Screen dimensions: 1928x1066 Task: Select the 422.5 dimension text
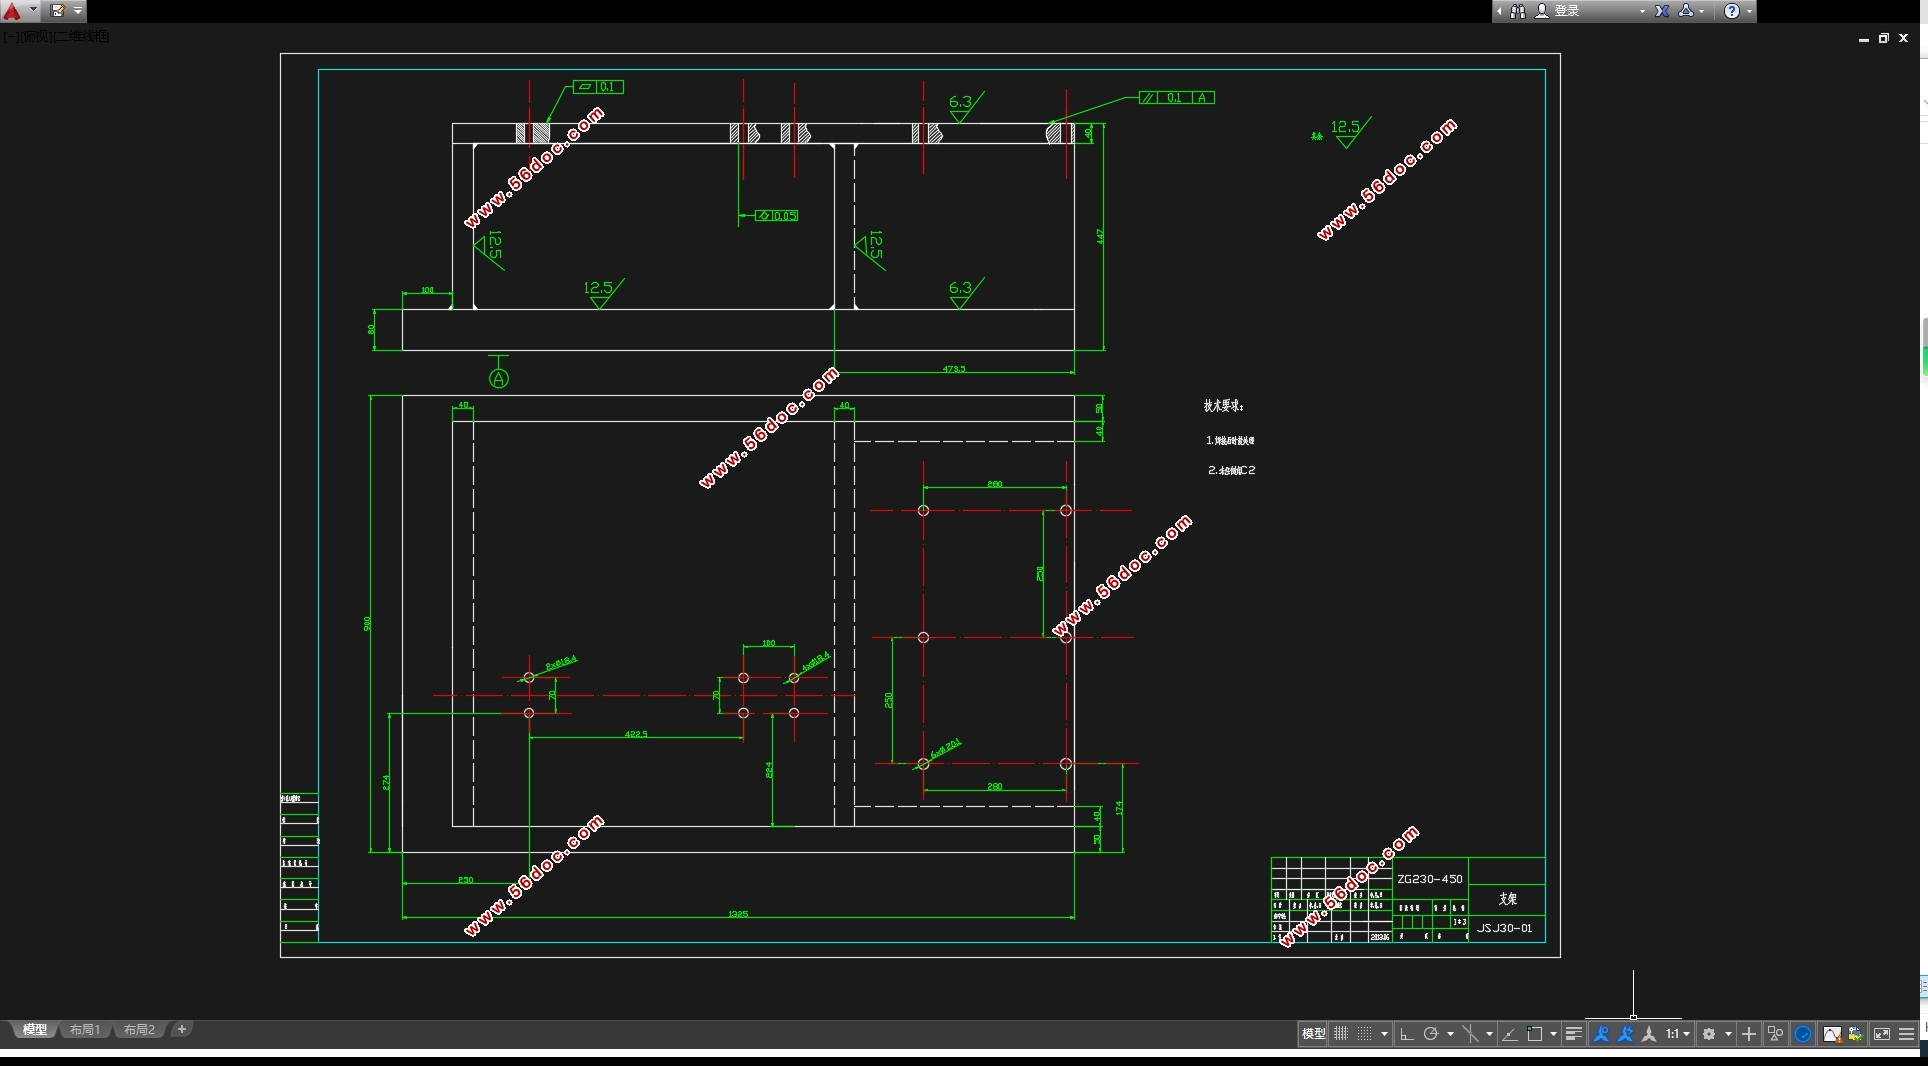pos(636,734)
